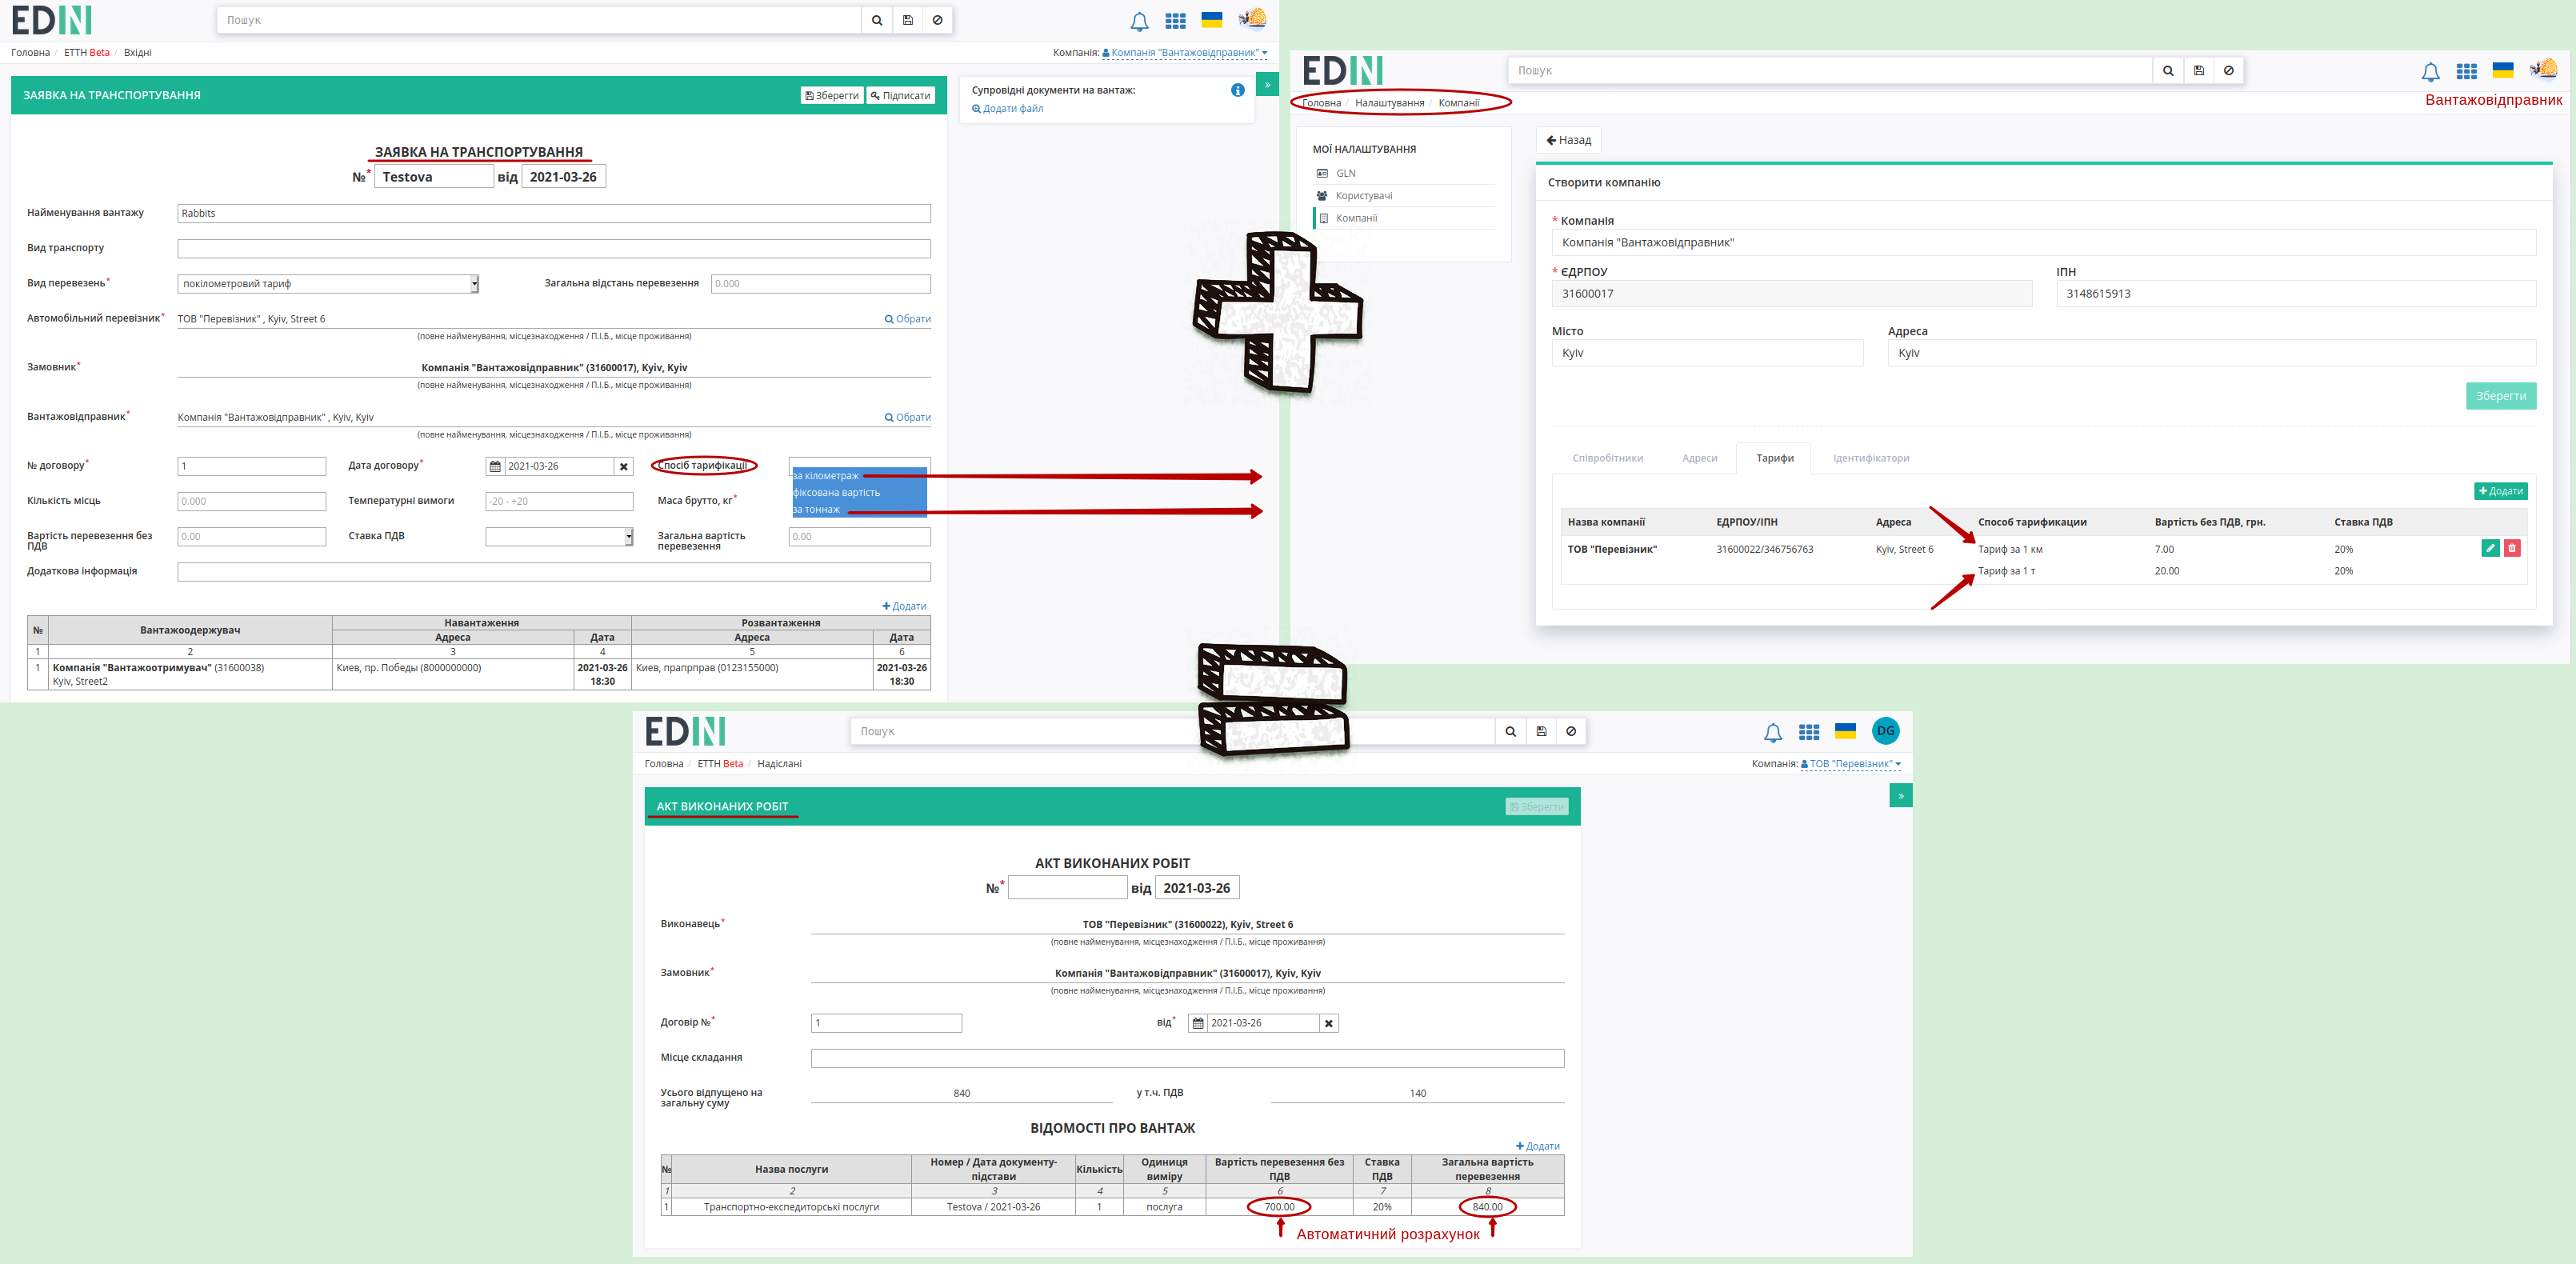Click the notification bell in the top-left header
Screen dimensions: 2576x1264
pyautogui.click(x=1138, y=21)
